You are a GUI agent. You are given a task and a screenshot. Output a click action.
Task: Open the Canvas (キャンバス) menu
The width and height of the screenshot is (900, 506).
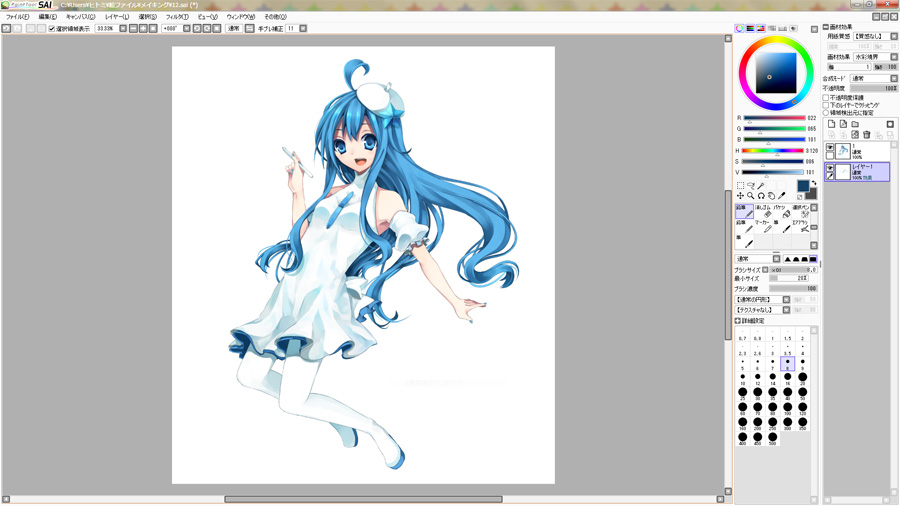81,17
